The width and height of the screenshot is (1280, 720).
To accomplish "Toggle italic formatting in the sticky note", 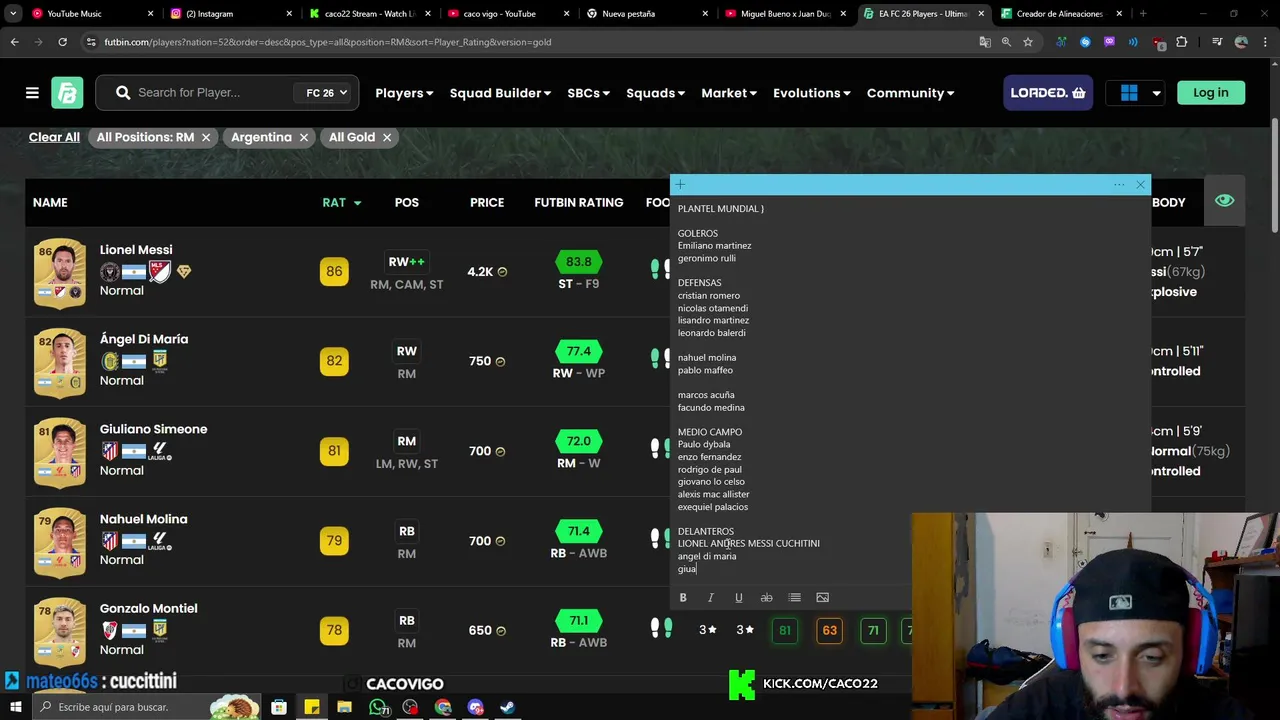I will [x=710, y=598].
